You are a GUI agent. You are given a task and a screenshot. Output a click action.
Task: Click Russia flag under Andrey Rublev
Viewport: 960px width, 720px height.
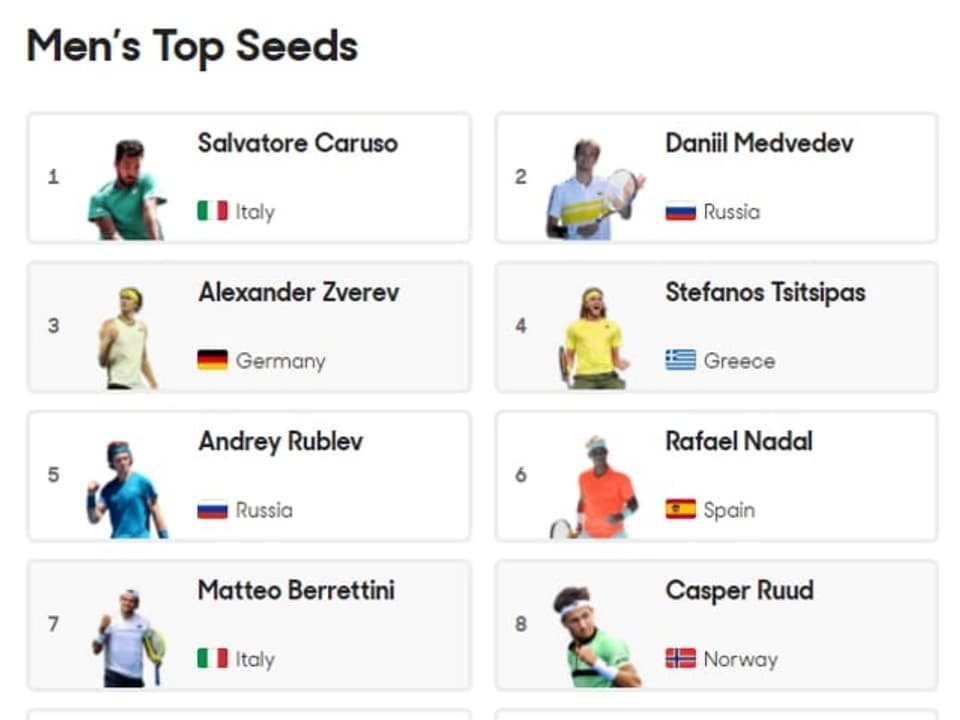click(212, 509)
